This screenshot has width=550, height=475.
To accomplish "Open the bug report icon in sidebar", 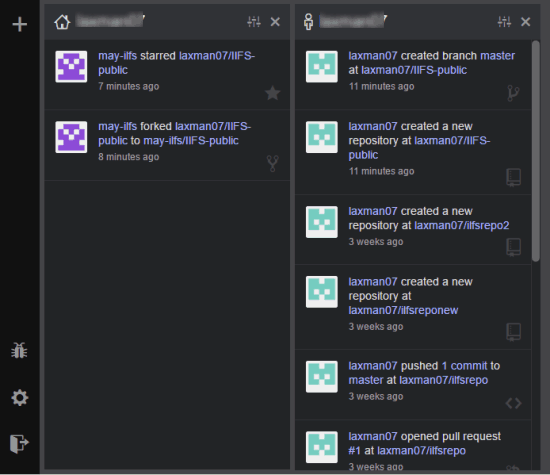I will tap(19, 350).
